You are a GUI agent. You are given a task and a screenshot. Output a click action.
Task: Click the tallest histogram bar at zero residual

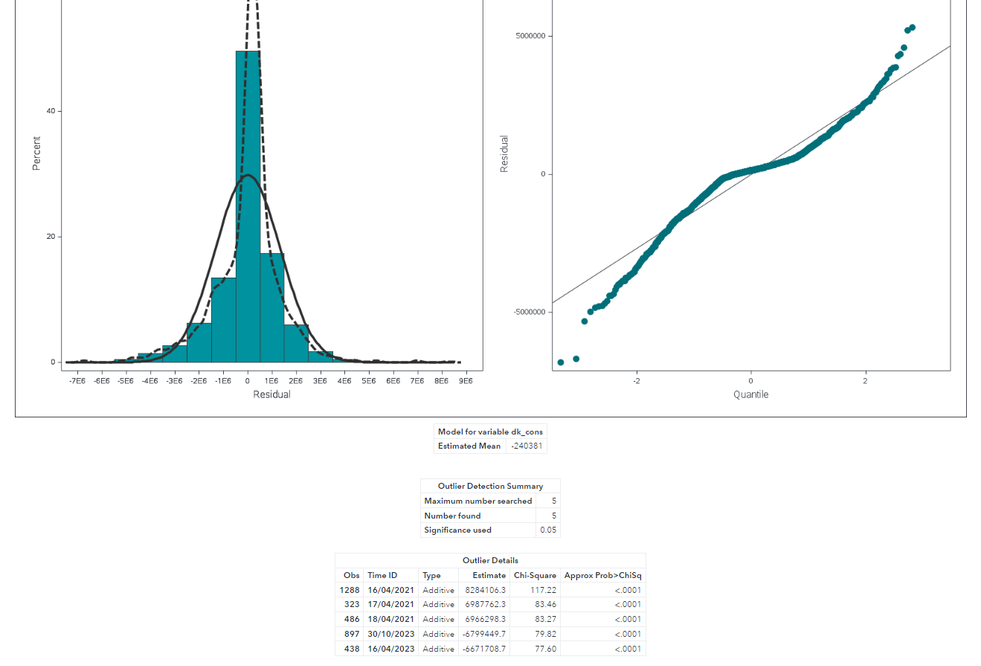pyautogui.click(x=248, y=206)
